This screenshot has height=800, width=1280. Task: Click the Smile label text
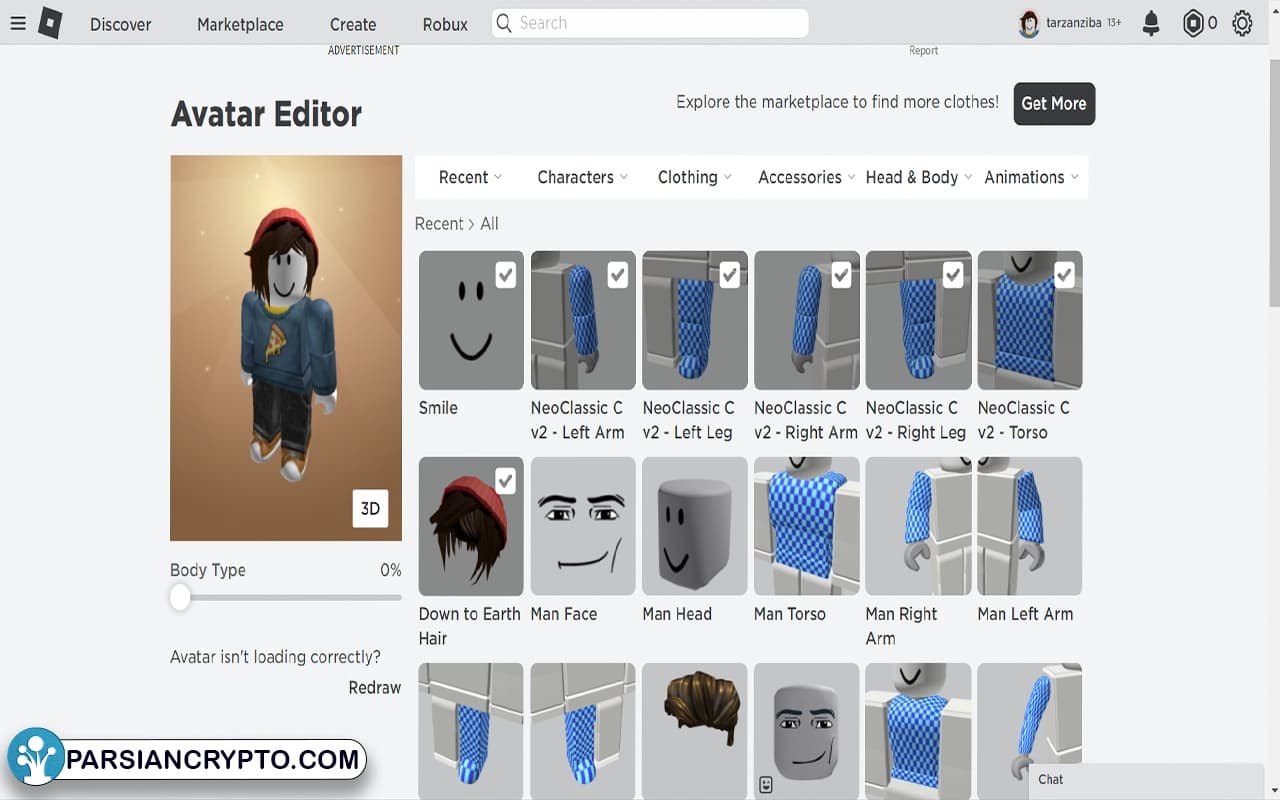tap(438, 408)
